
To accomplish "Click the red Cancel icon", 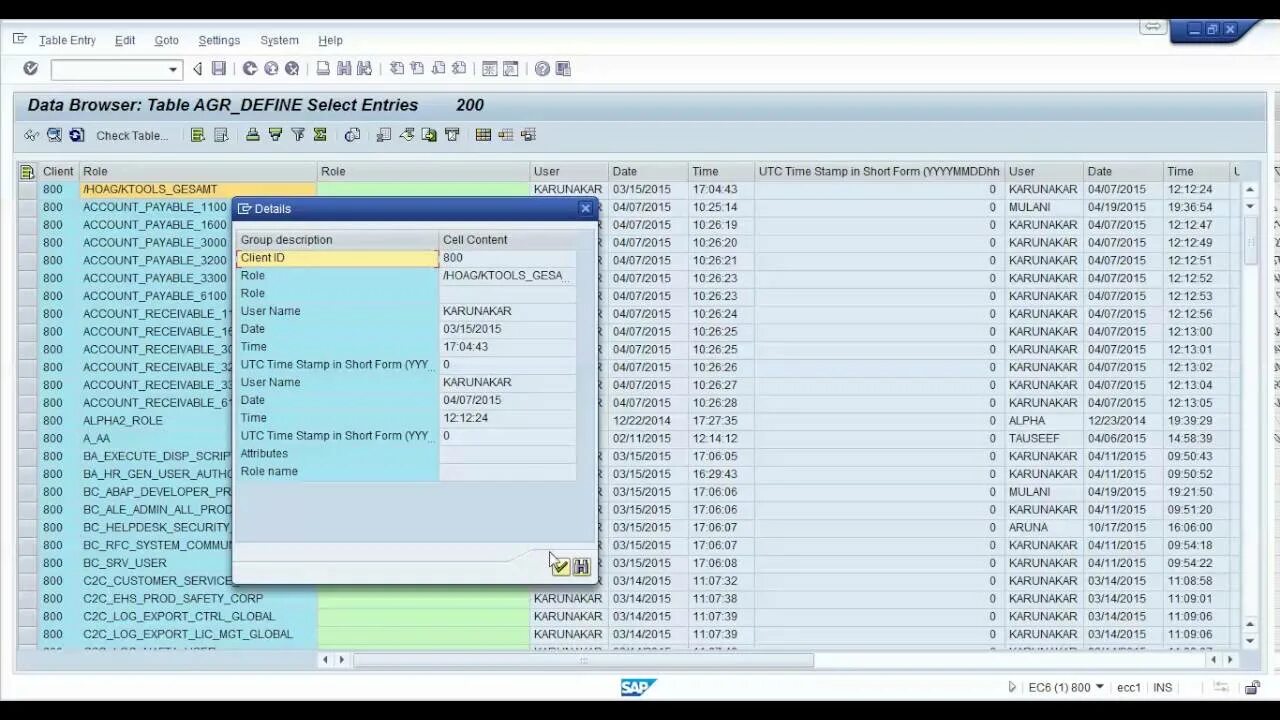I will (x=292, y=69).
